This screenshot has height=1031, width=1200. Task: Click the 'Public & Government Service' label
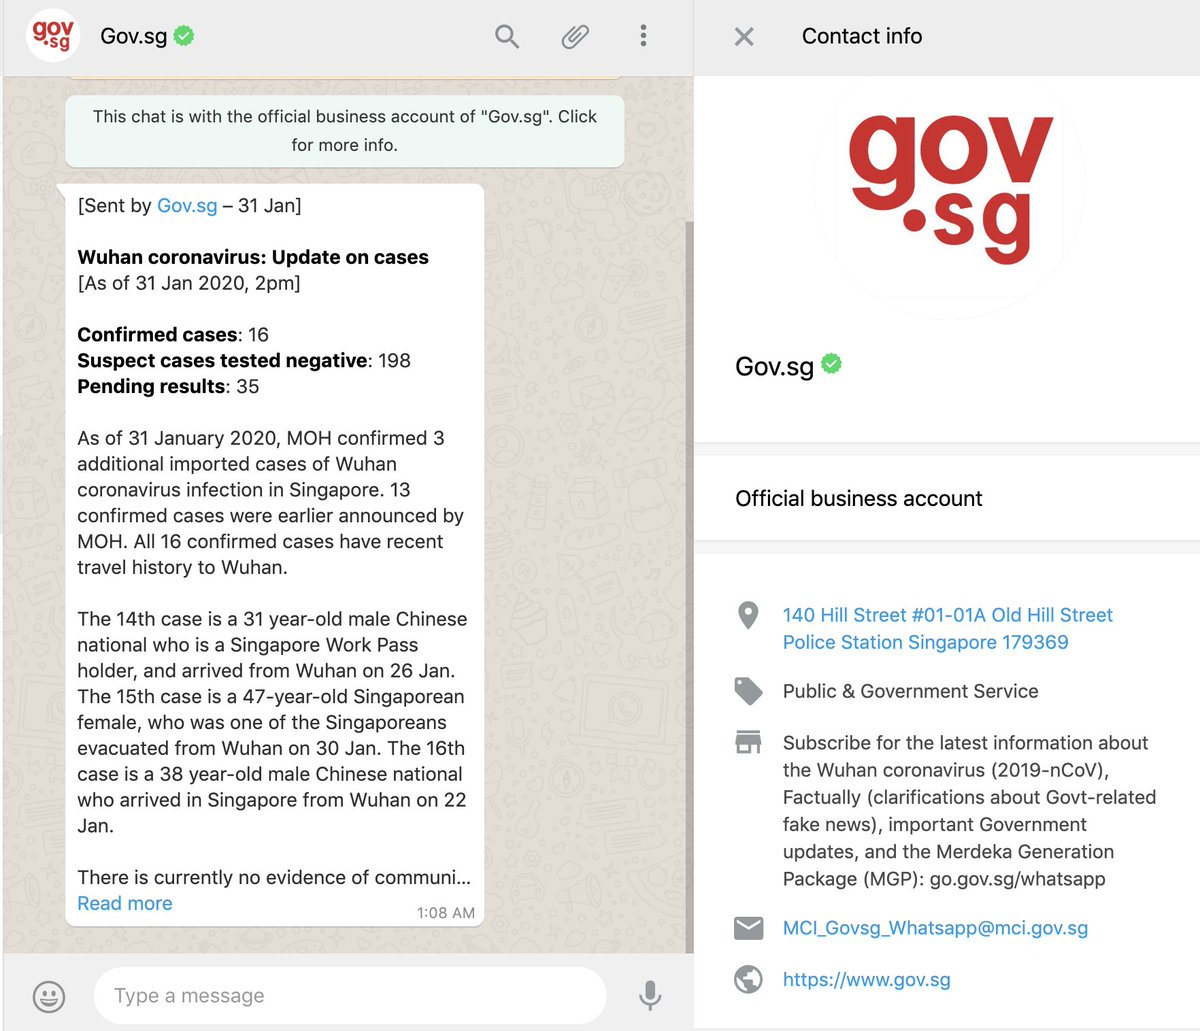pos(911,691)
